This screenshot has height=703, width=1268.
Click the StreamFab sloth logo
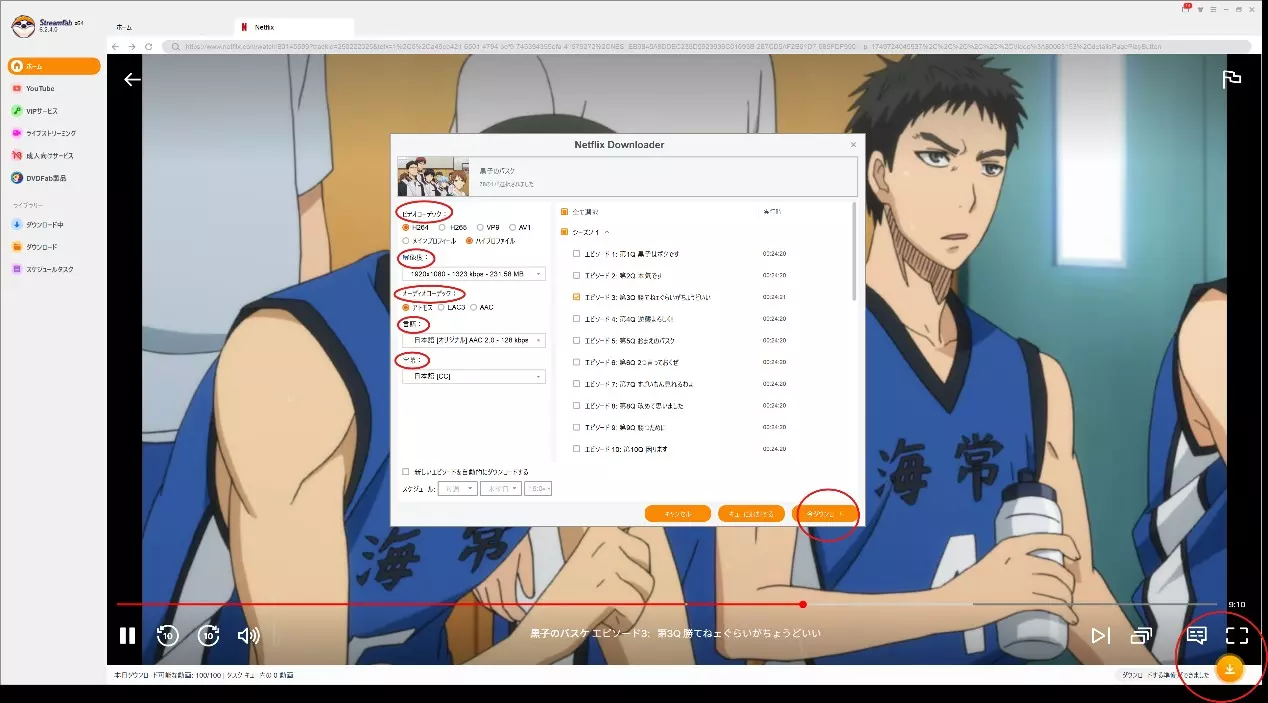(x=21, y=25)
